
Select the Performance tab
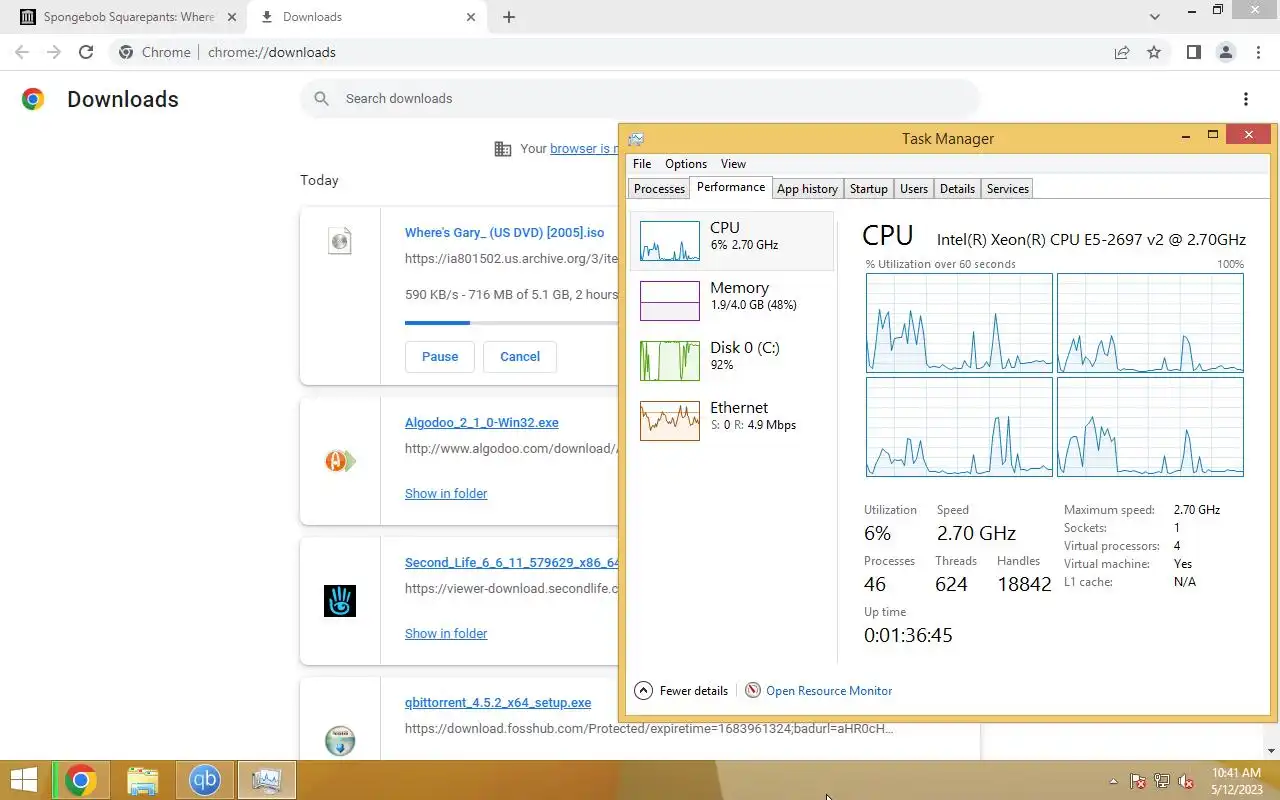click(731, 187)
